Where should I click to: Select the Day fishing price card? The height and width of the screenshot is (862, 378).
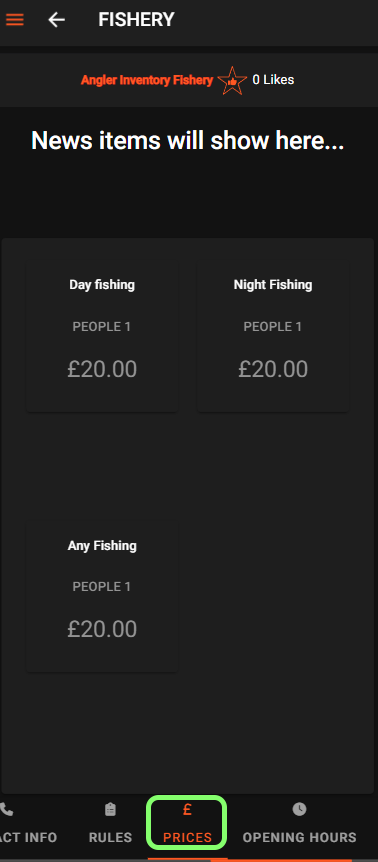(x=102, y=337)
